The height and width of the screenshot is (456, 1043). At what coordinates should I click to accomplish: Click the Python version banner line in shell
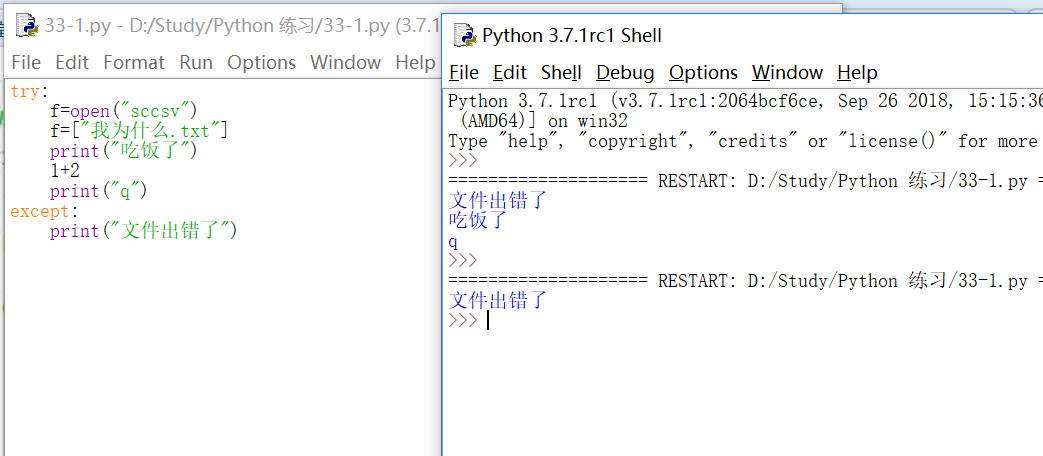745,101
